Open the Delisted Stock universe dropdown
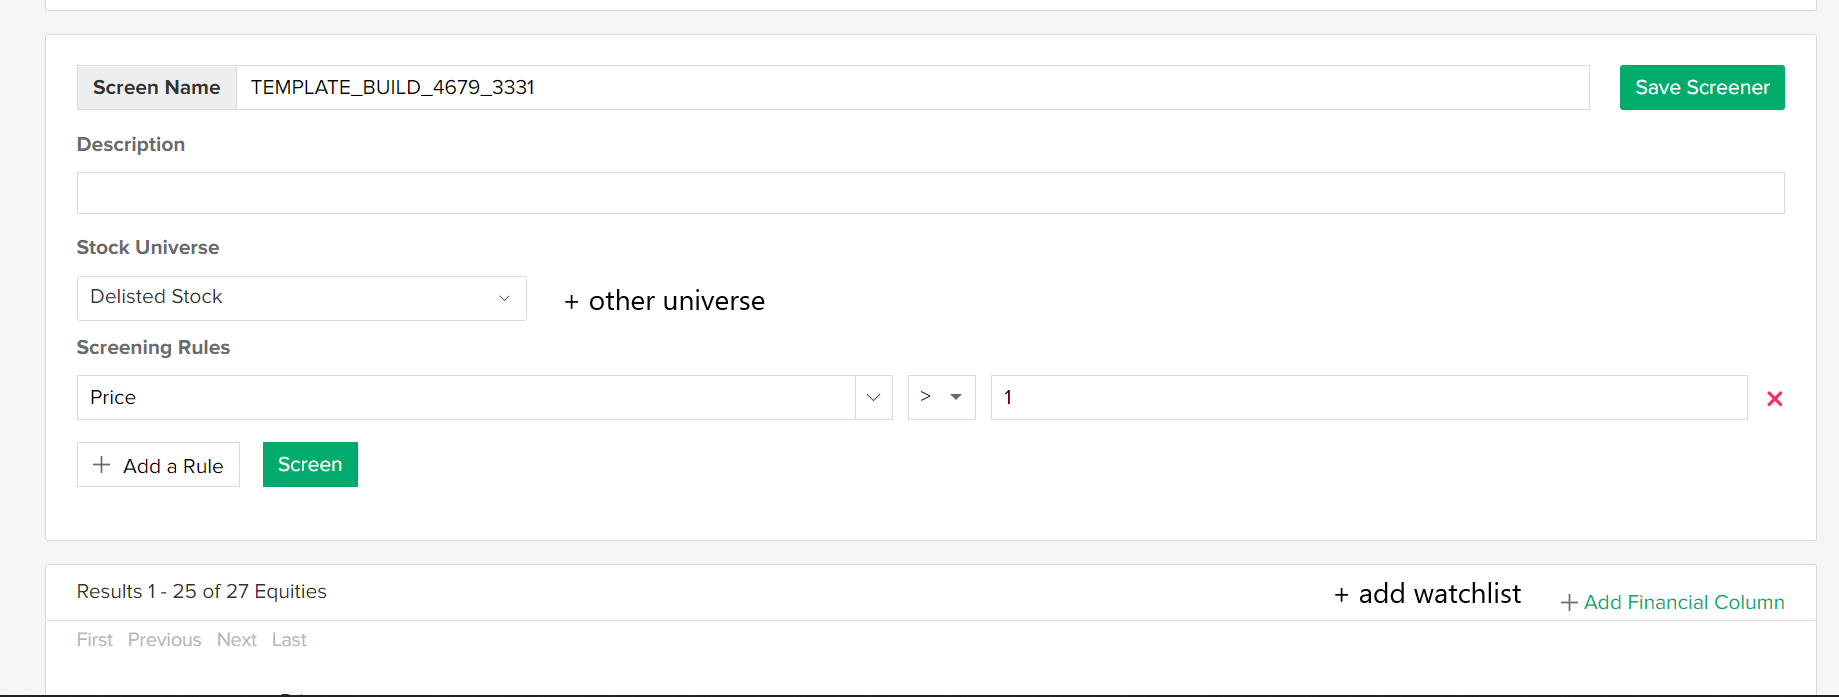This screenshot has width=1839, height=697. coord(301,298)
